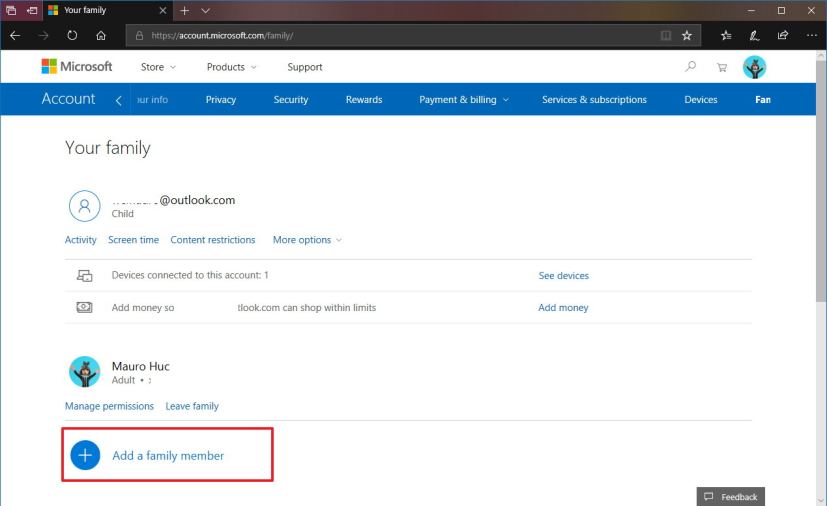Viewport: 827px width, 506px height.
Task: Close the Your family tab
Action: click(162, 10)
